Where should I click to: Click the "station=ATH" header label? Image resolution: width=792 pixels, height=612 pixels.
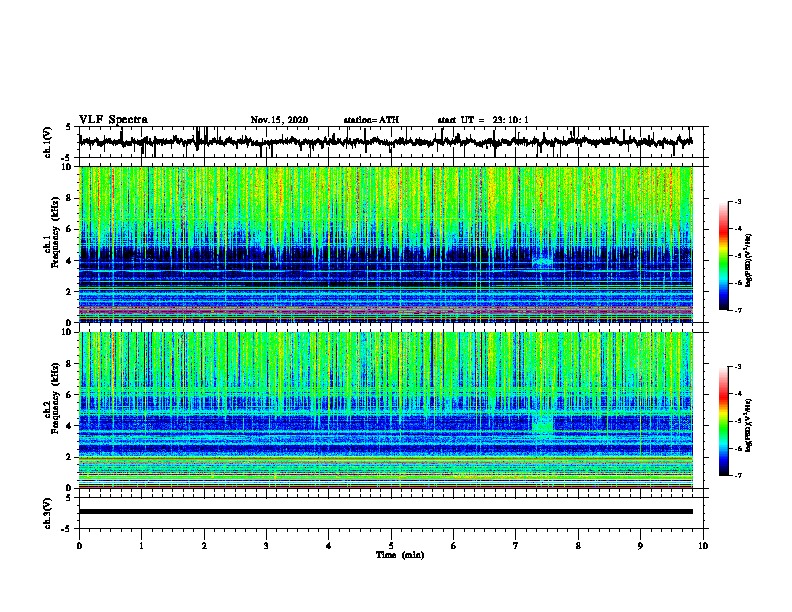tap(371, 120)
